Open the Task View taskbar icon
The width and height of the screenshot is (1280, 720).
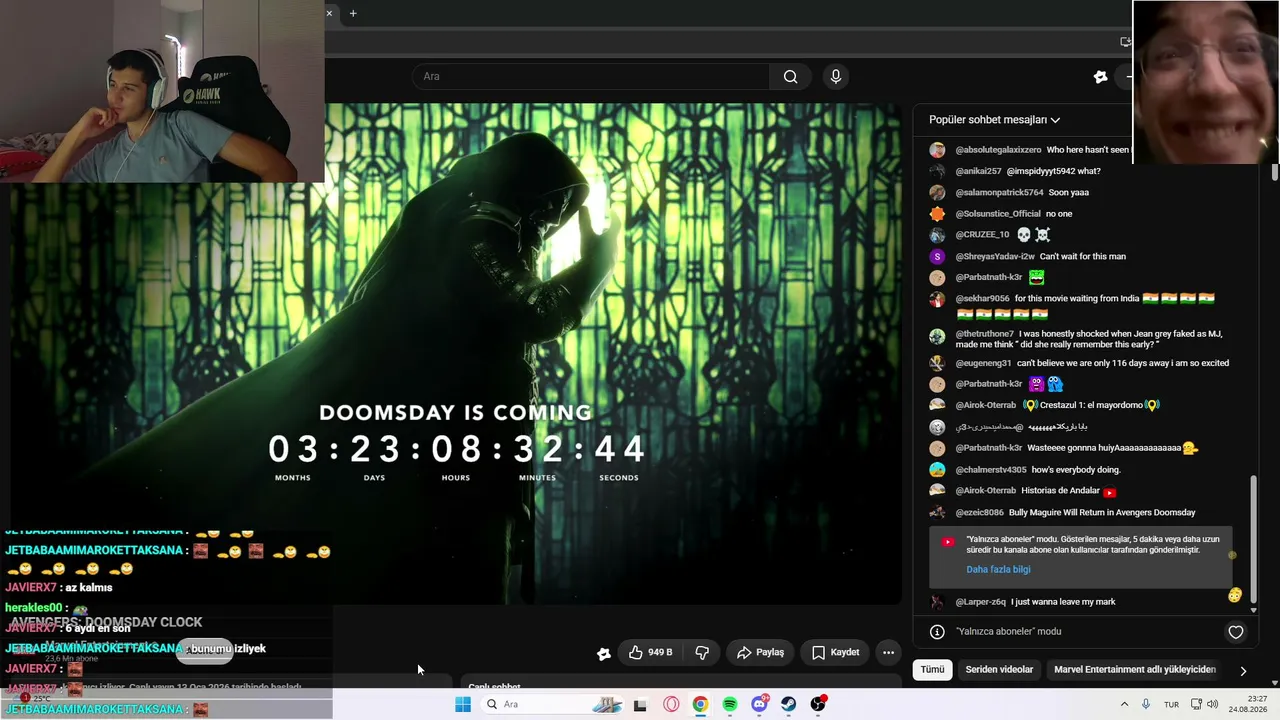[x=640, y=704]
